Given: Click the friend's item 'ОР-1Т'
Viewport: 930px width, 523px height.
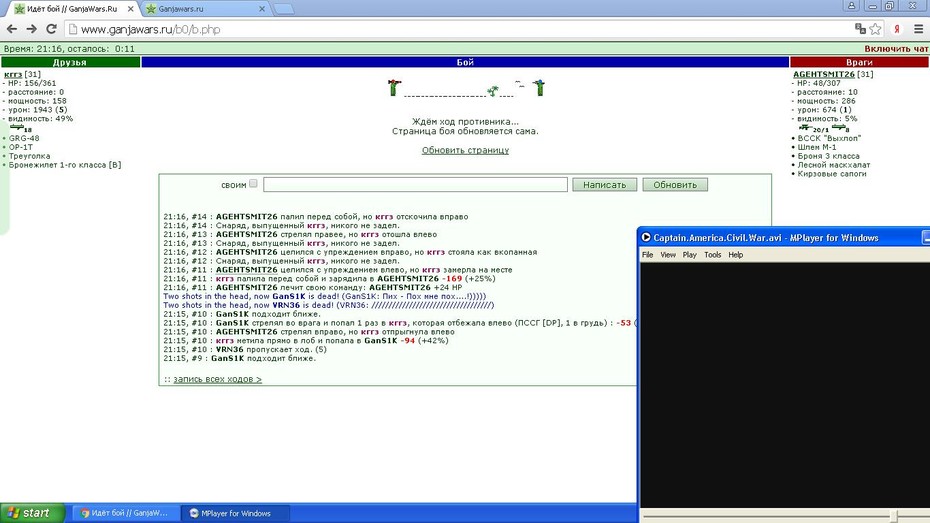Looking at the screenshot, I should pos(21,147).
